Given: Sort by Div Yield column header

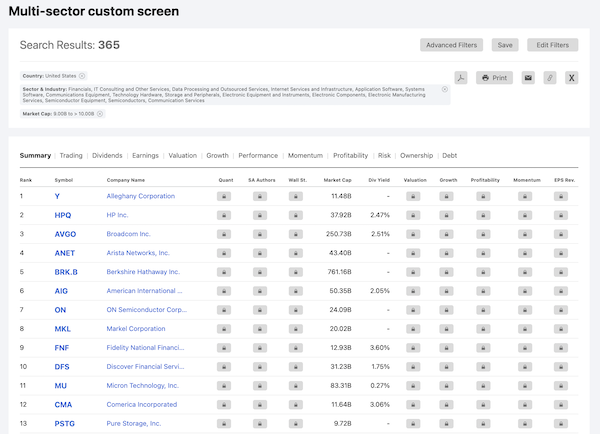Looking at the screenshot, I should point(379,180).
